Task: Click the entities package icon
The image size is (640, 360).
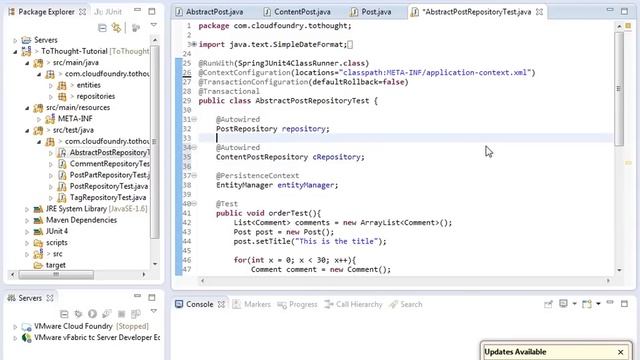Action: 62,85
